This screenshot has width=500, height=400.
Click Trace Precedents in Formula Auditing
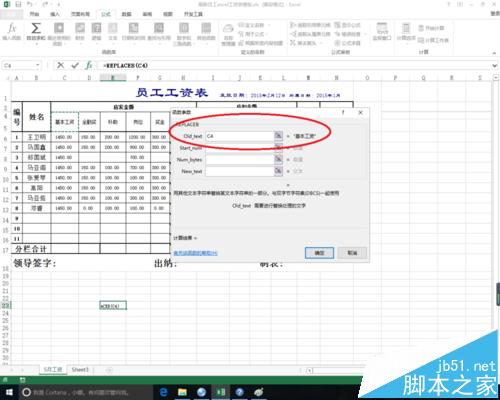click(x=310, y=25)
